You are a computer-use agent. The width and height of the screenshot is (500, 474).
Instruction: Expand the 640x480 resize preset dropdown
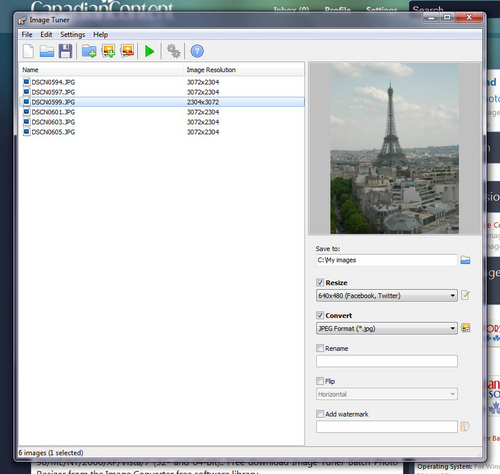tap(387, 296)
